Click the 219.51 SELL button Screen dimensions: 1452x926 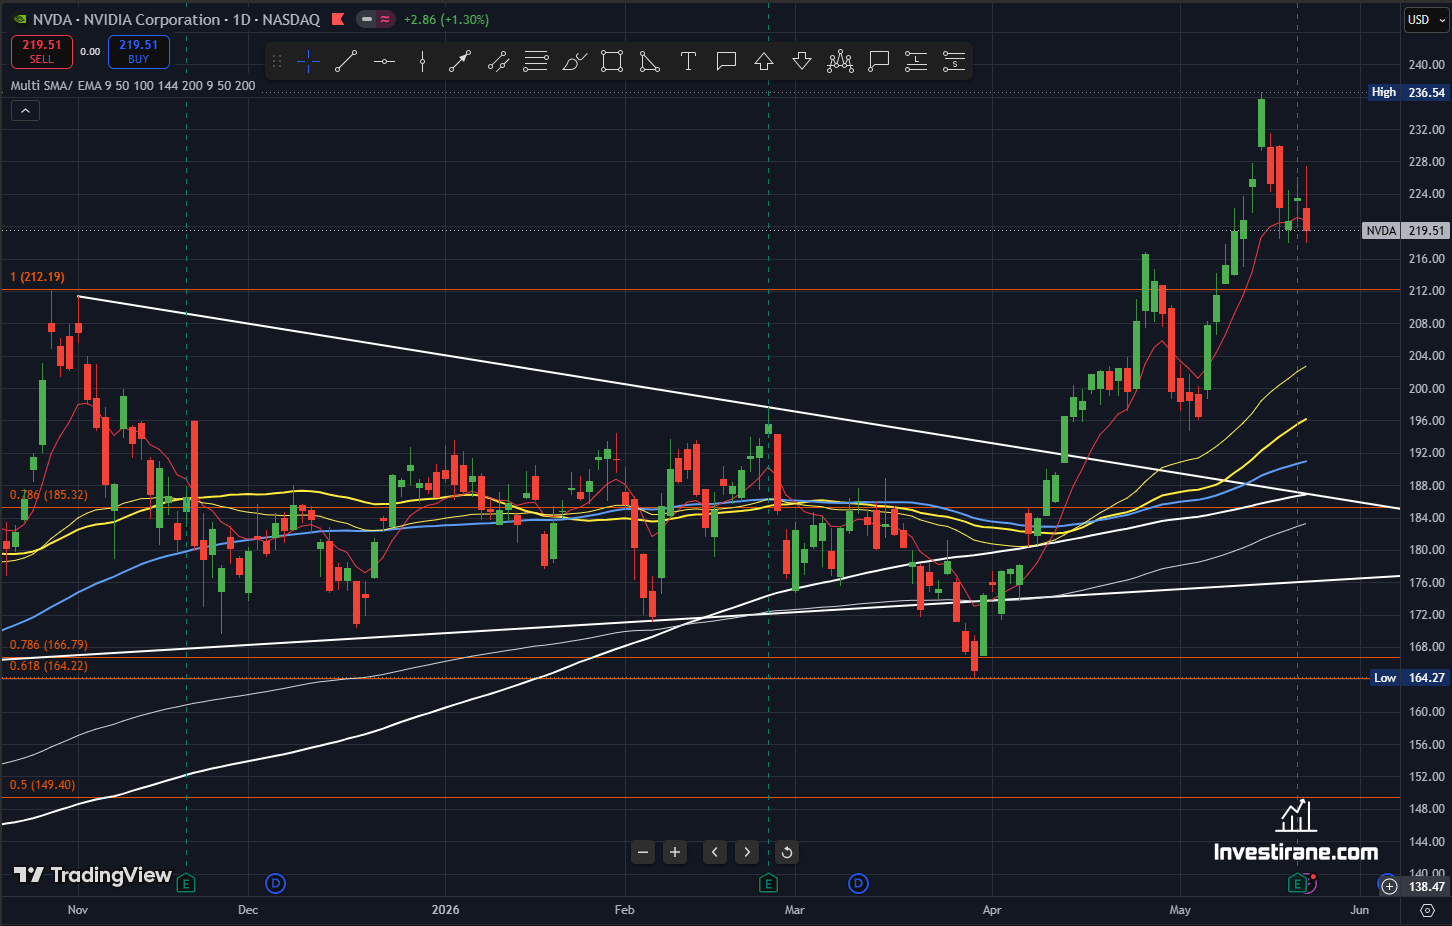pyautogui.click(x=42, y=52)
